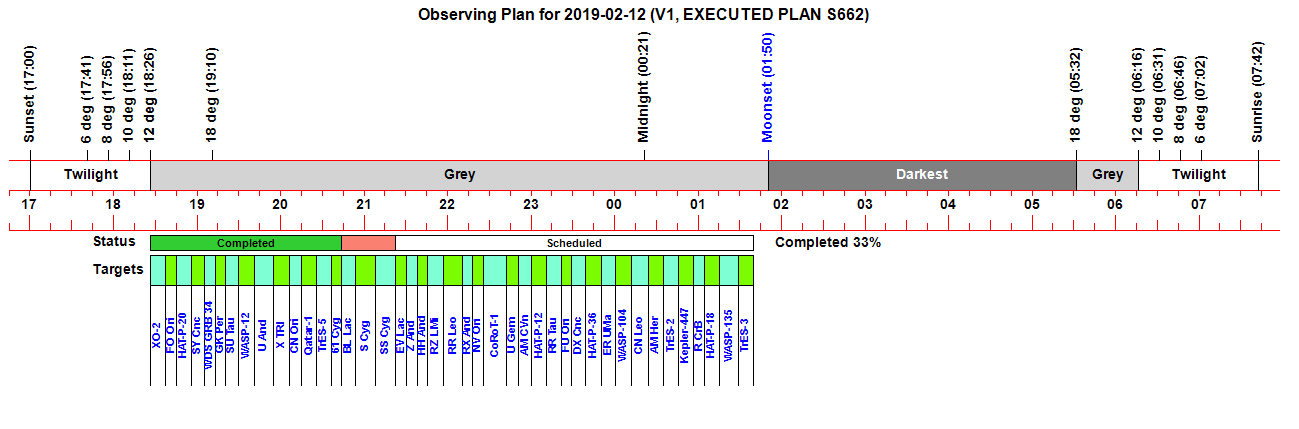This screenshot has width=1299, height=429.
Task: Click the 18 deg (05:32) morning marker
Action: click(x=1076, y=95)
